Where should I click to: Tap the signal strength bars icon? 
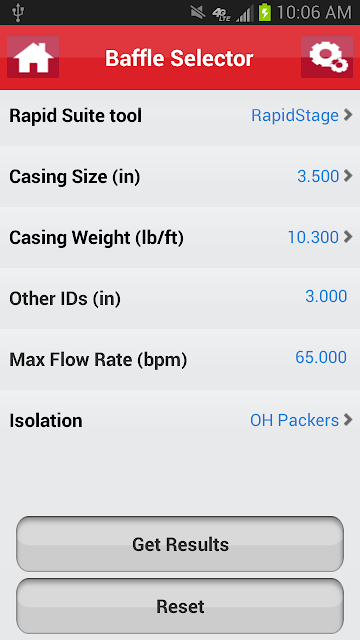pos(244,13)
